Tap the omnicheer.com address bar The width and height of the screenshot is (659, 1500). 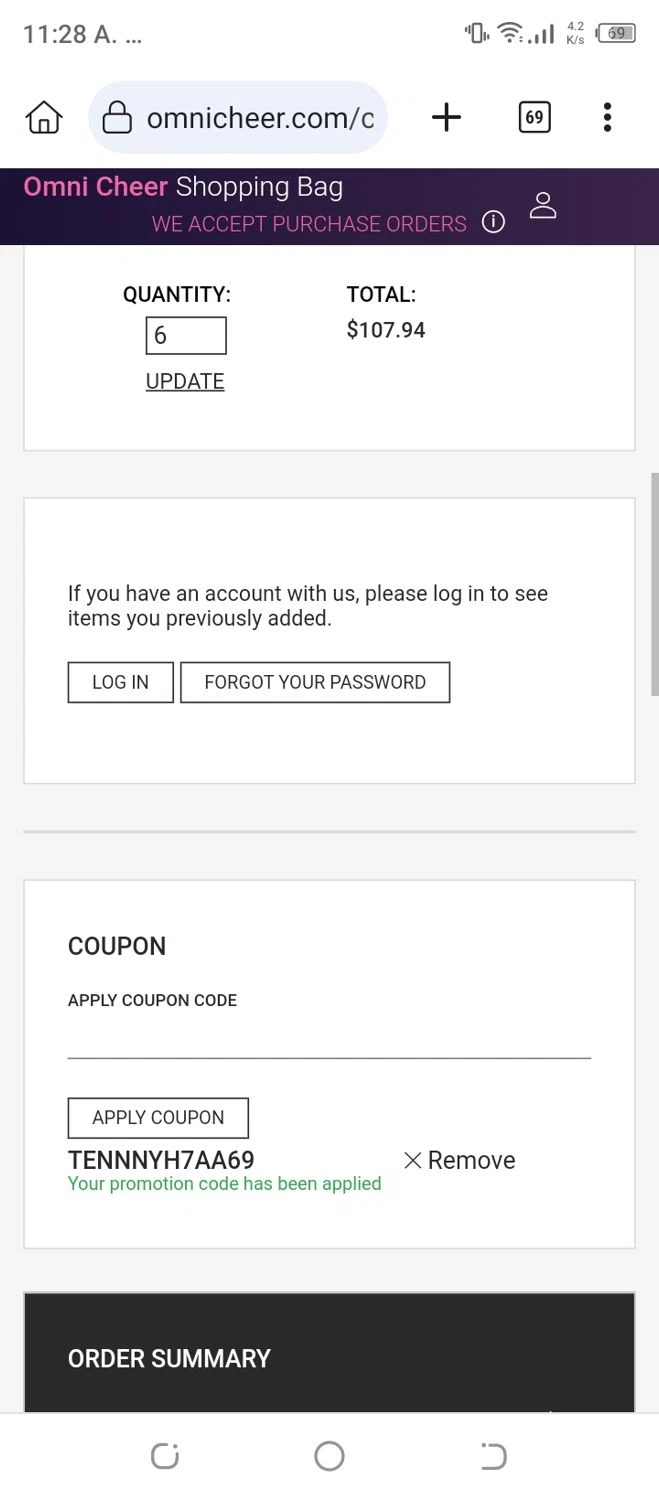tap(260, 118)
